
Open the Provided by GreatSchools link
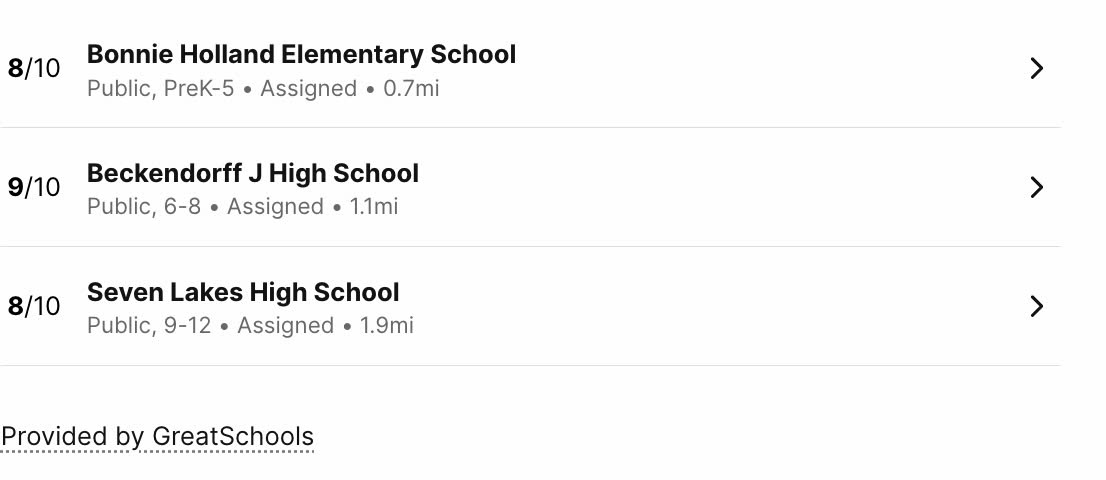(x=157, y=437)
